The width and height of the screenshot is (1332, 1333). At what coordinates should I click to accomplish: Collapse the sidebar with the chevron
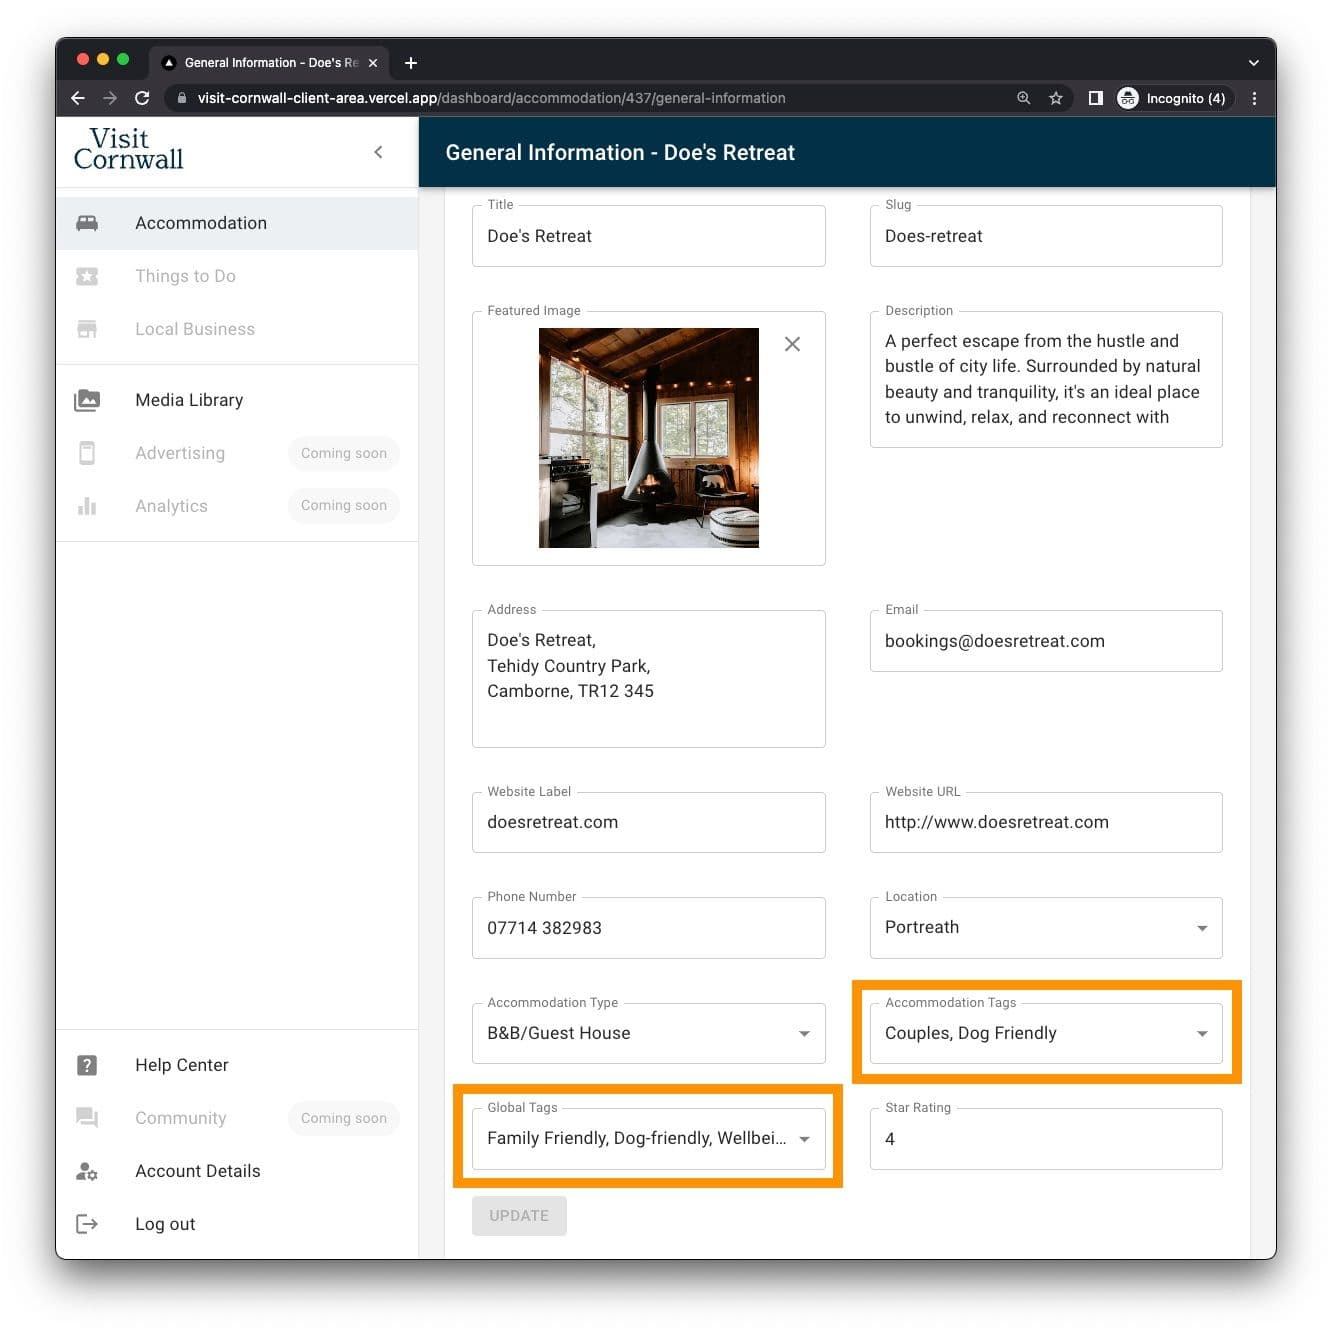(378, 152)
